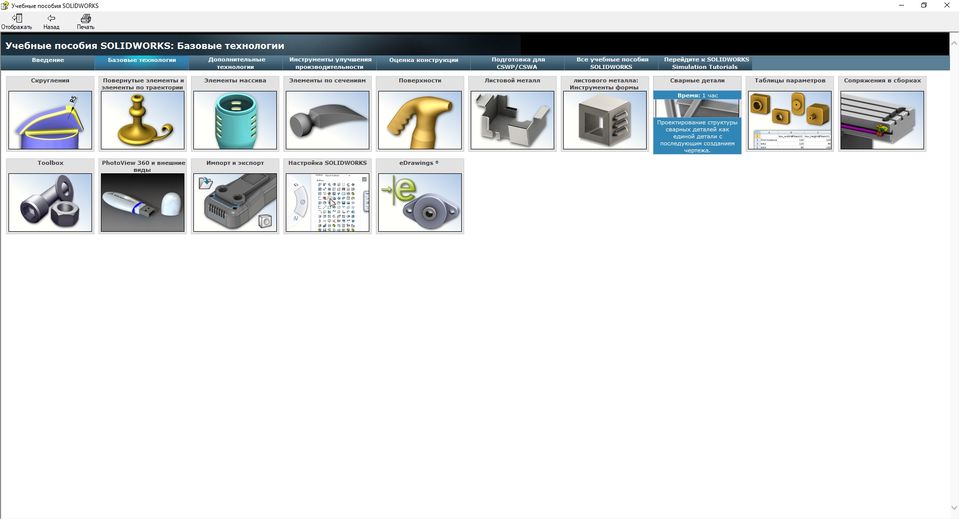Open the Оценка конструкции tab
This screenshot has height=519, width=959.
point(423,60)
